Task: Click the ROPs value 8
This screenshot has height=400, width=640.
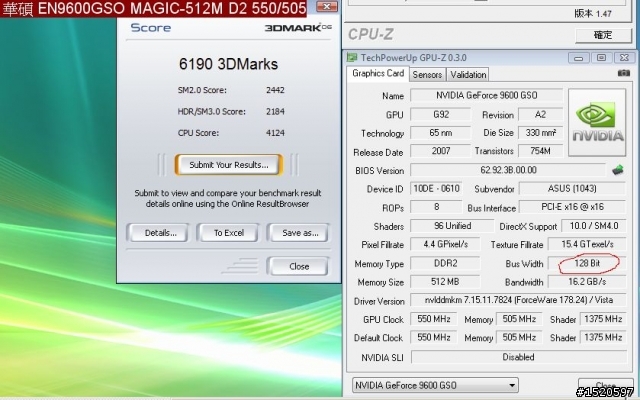Action: click(x=436, y=207)
